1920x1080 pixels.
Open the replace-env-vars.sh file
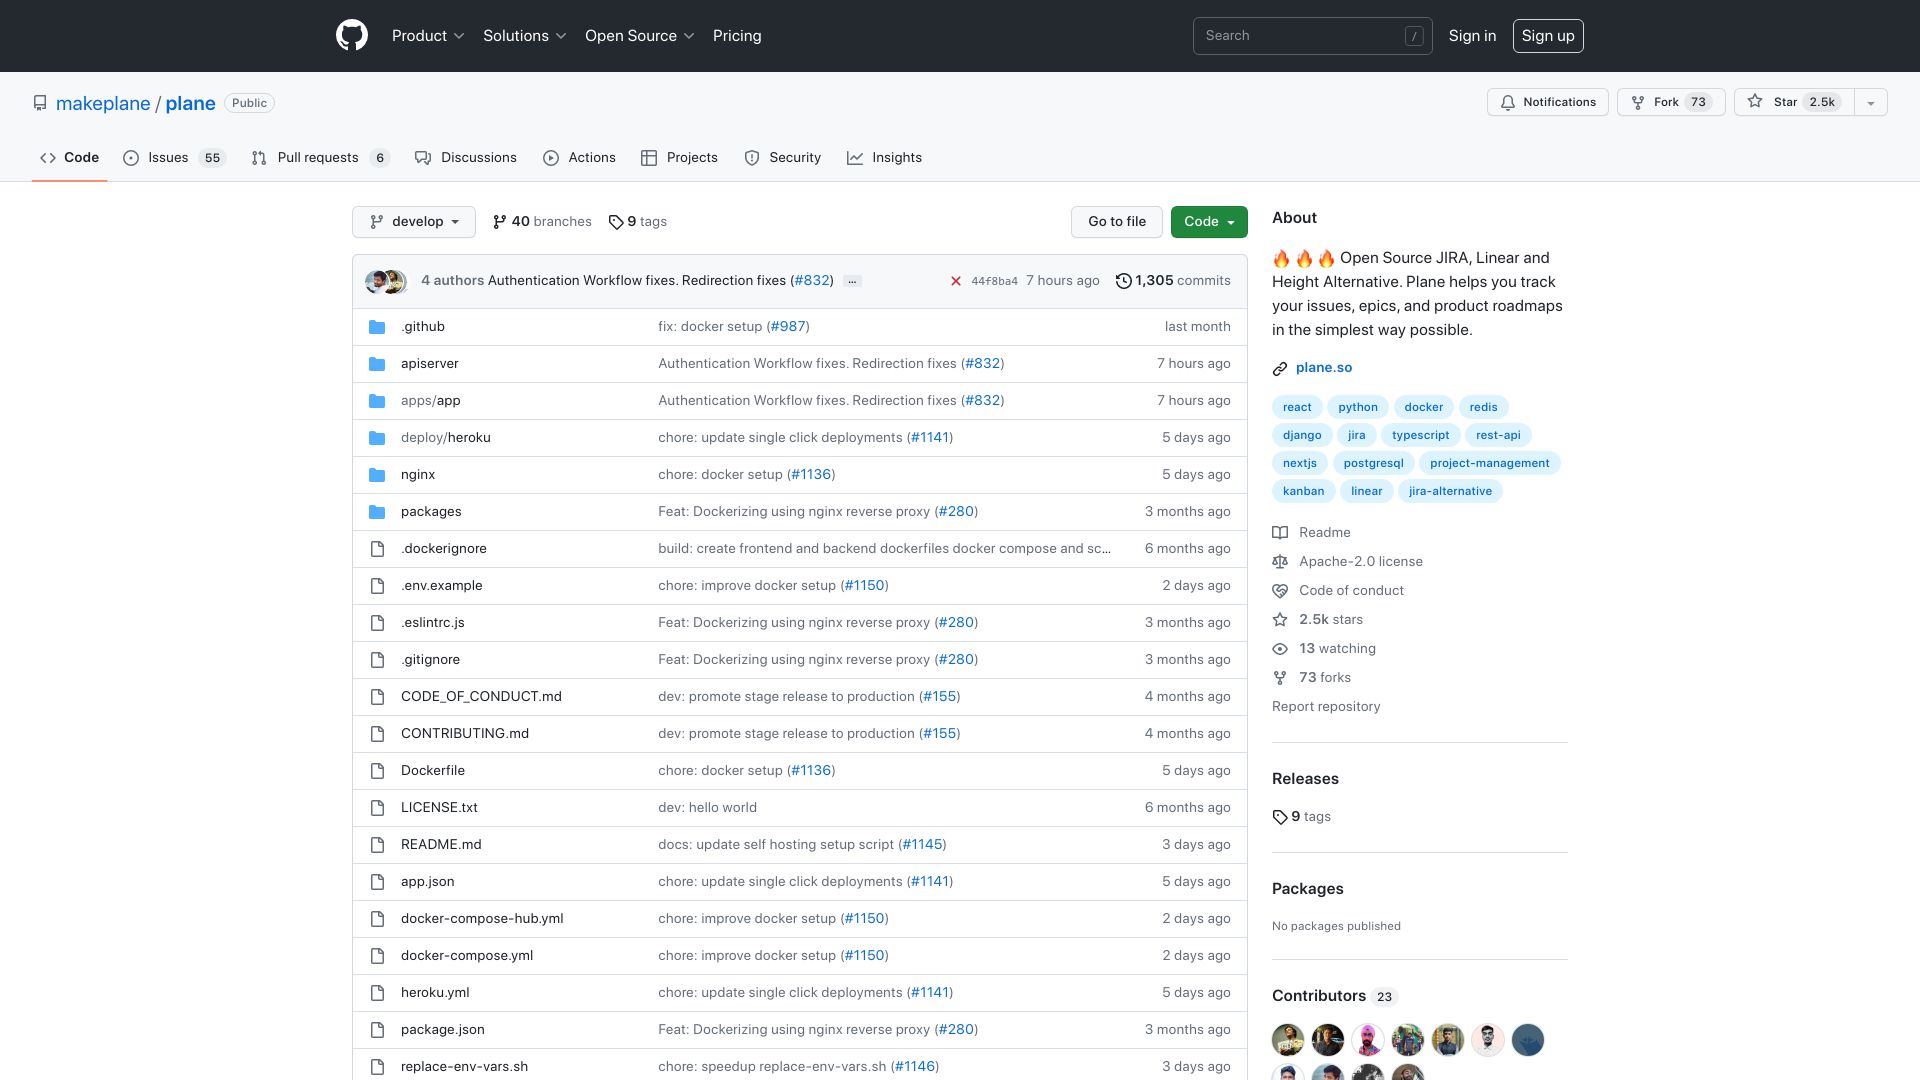[464, 1067]
